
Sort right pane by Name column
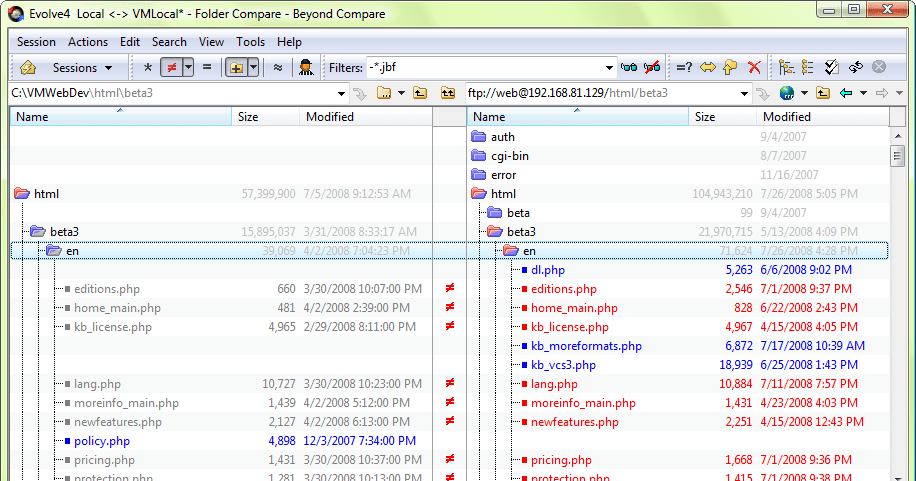click(578, 117)
